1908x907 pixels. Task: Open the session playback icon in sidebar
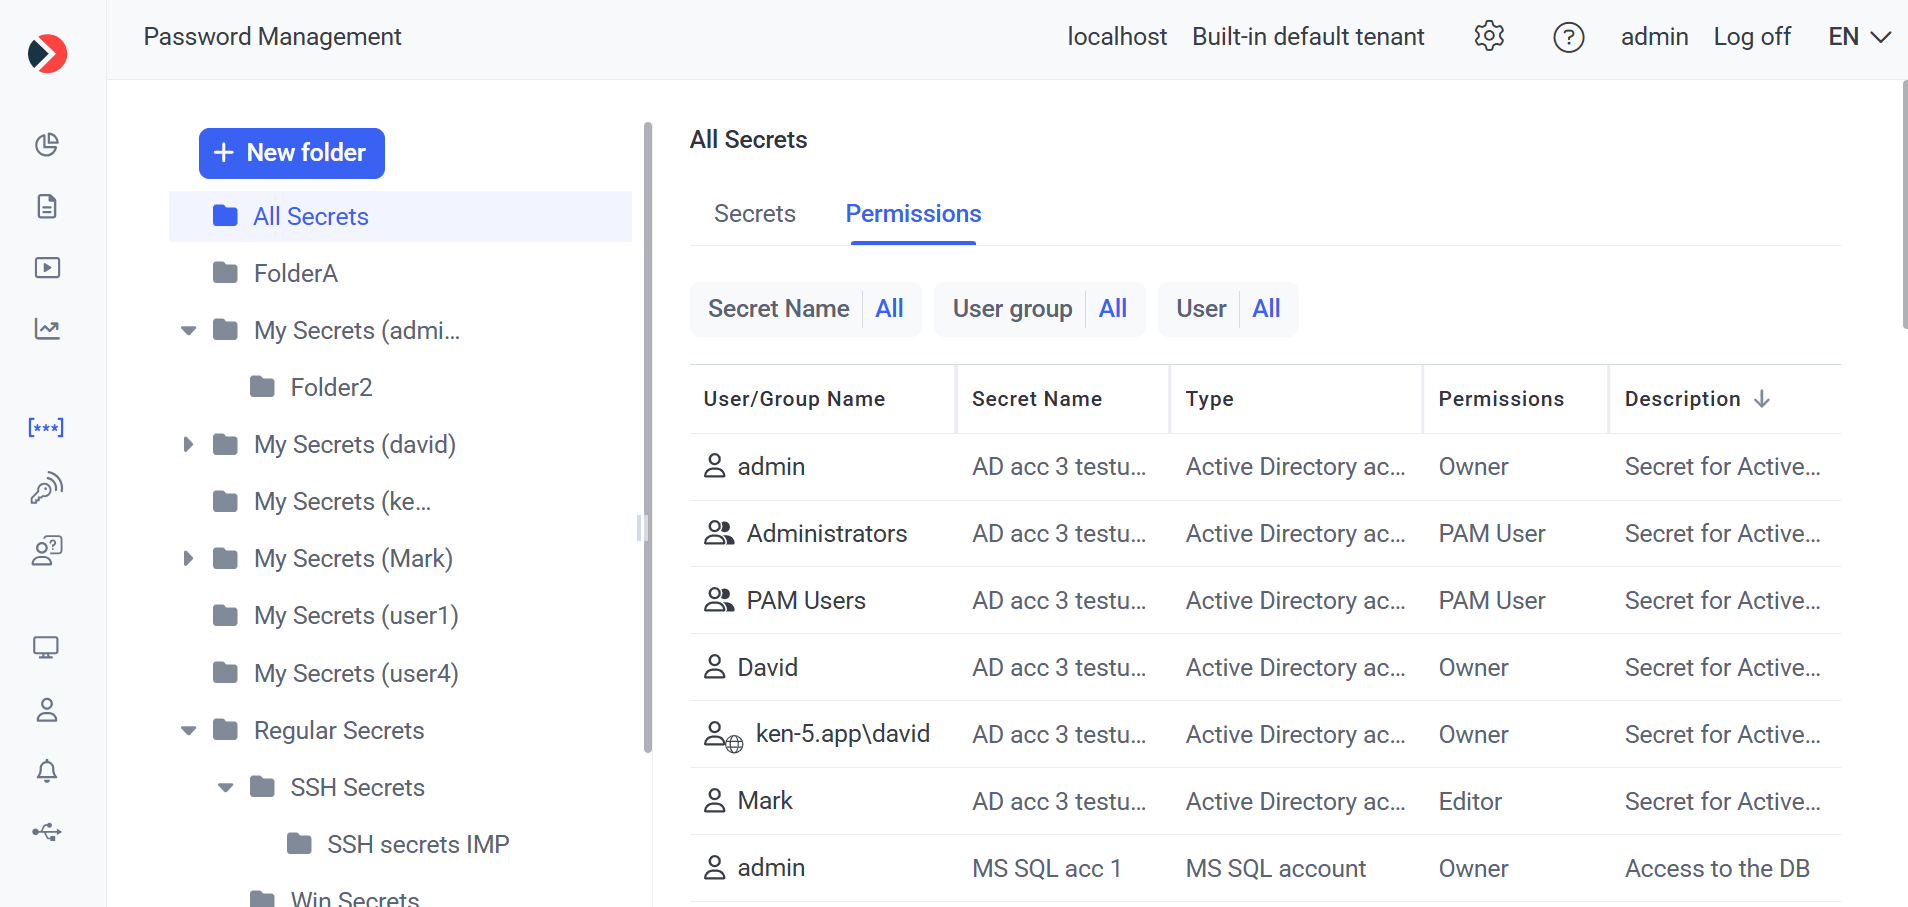(x=47, y=268)
